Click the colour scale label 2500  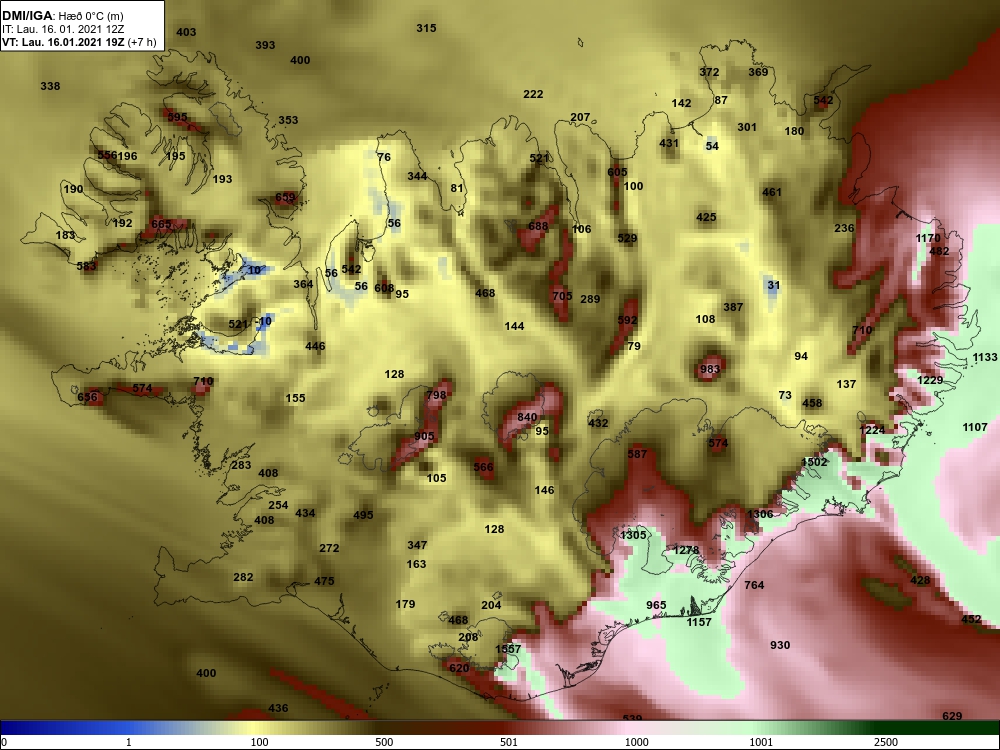tap(886, 742)
